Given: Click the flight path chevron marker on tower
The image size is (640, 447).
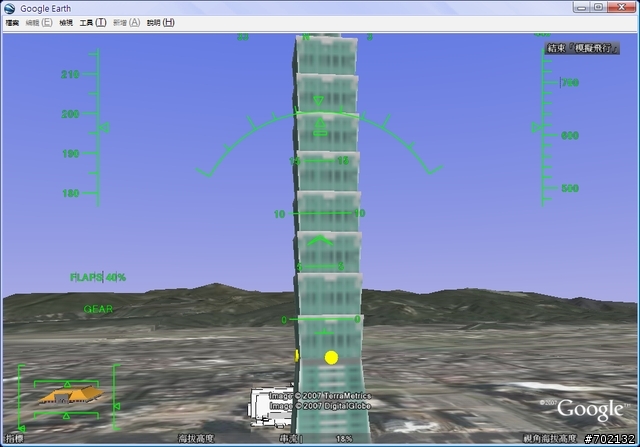Looking at the screenshot, I should click(x=320, y=240).
